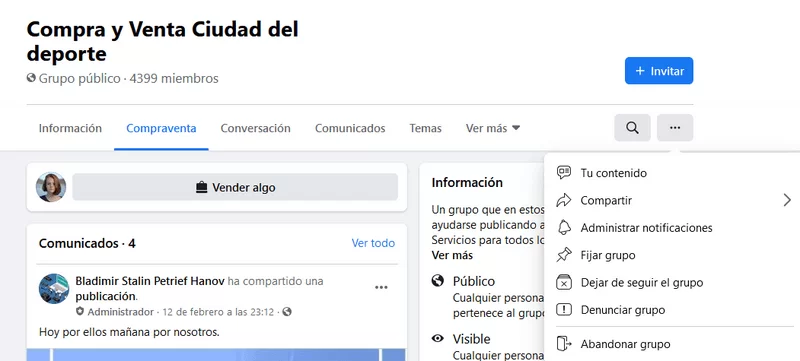This screenshot has height=361, width=800.
Task: Click the user profile avatar next to Vender algo
Action: (51, 187)
